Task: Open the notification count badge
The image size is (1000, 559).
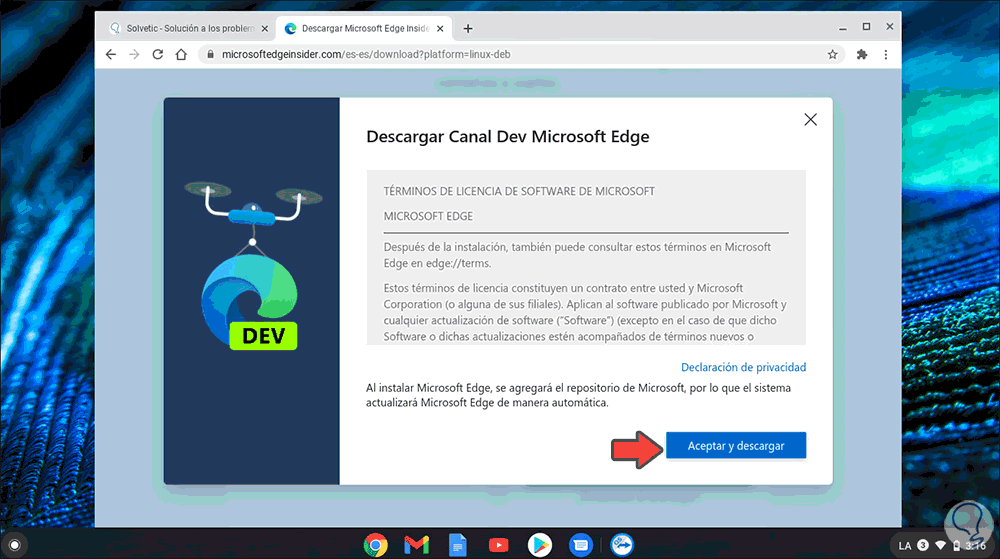Action: click(923, 545)
